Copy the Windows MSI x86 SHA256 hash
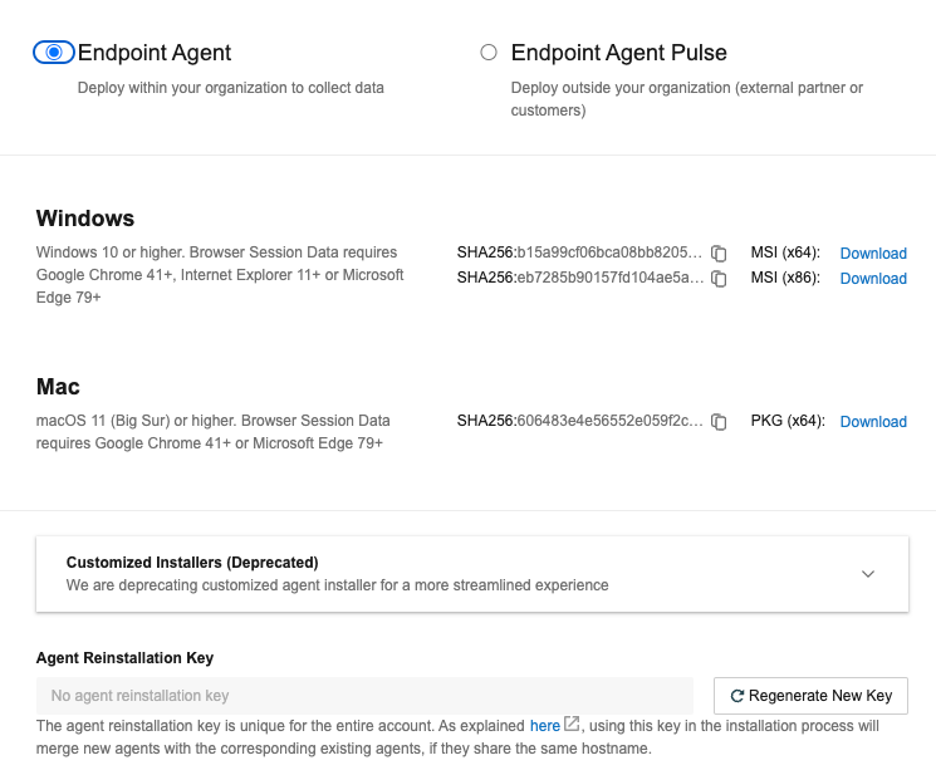The width and height of the screenshot is (936, 770). (719, 279)
